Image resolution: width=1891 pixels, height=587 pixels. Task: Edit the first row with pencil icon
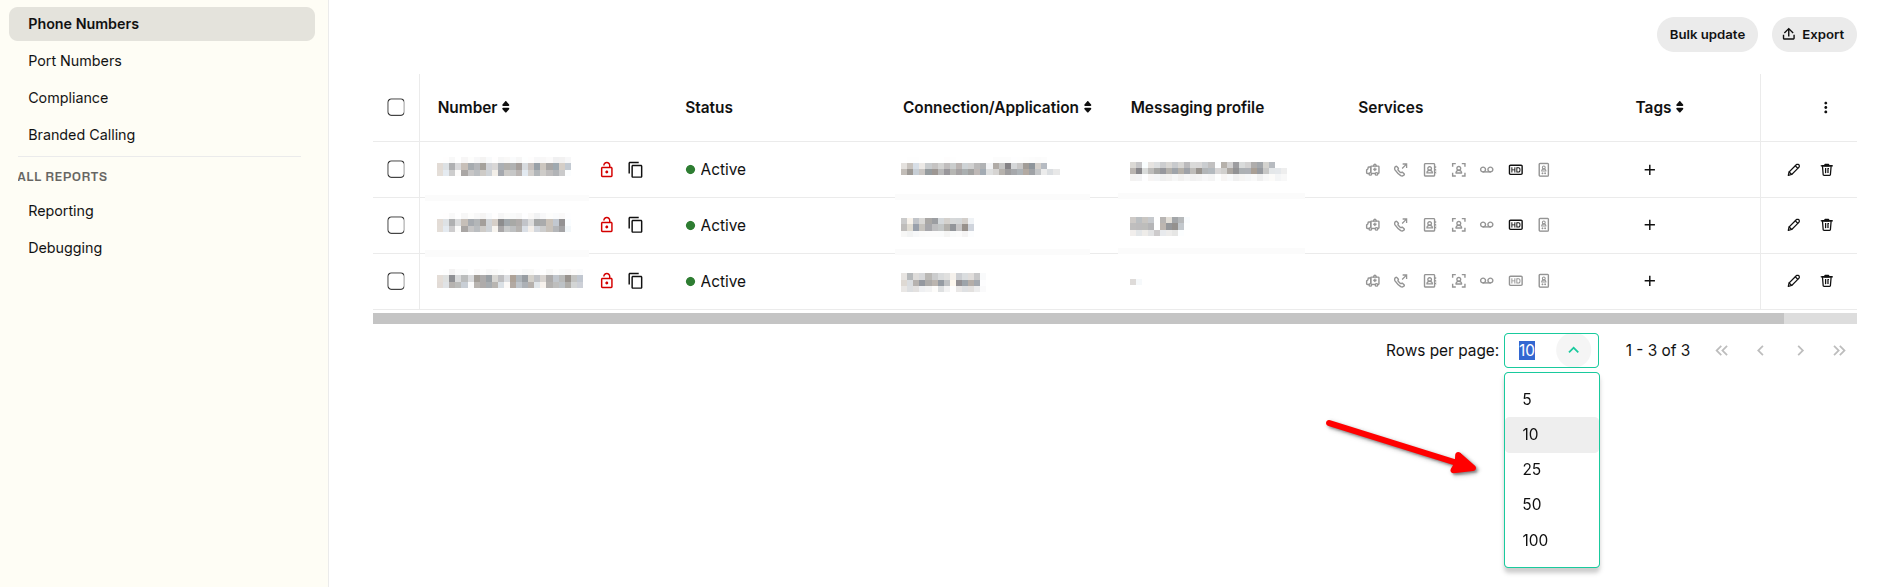coord(1794,170)
